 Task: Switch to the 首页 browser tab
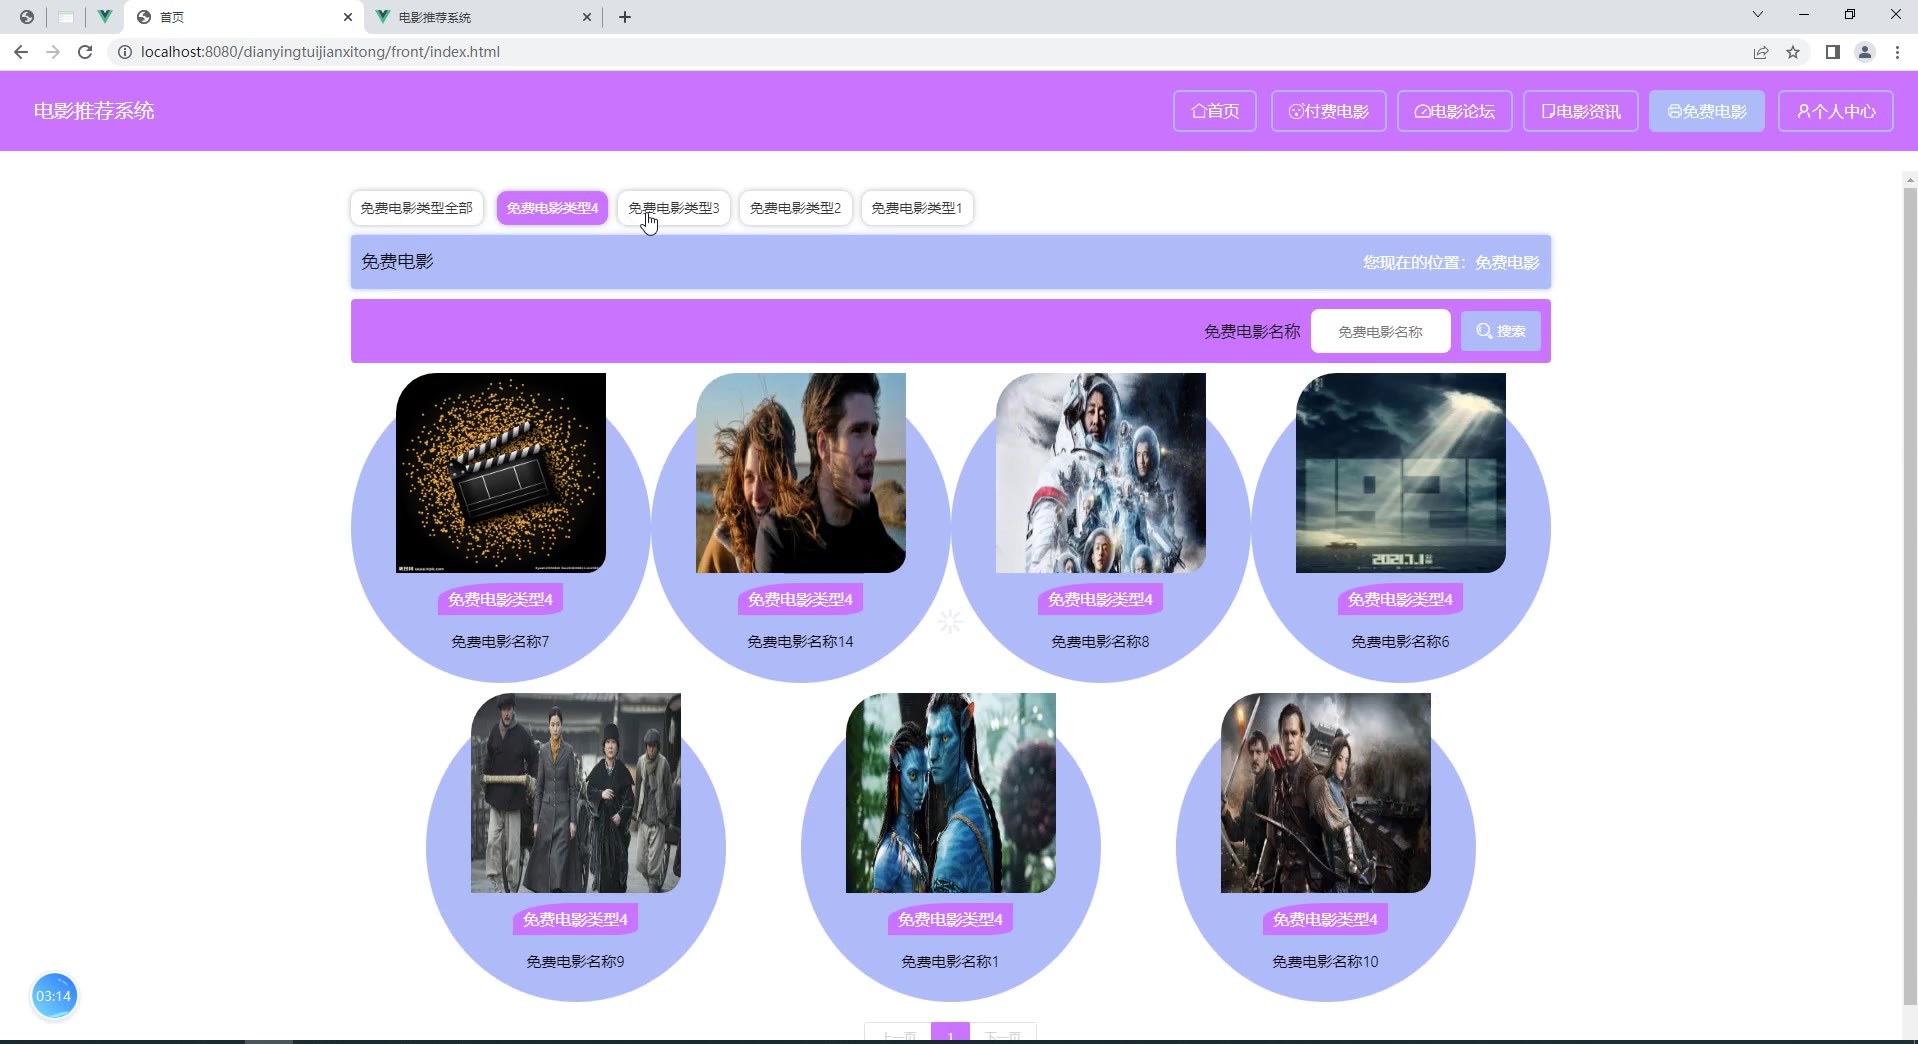[245, 17]
